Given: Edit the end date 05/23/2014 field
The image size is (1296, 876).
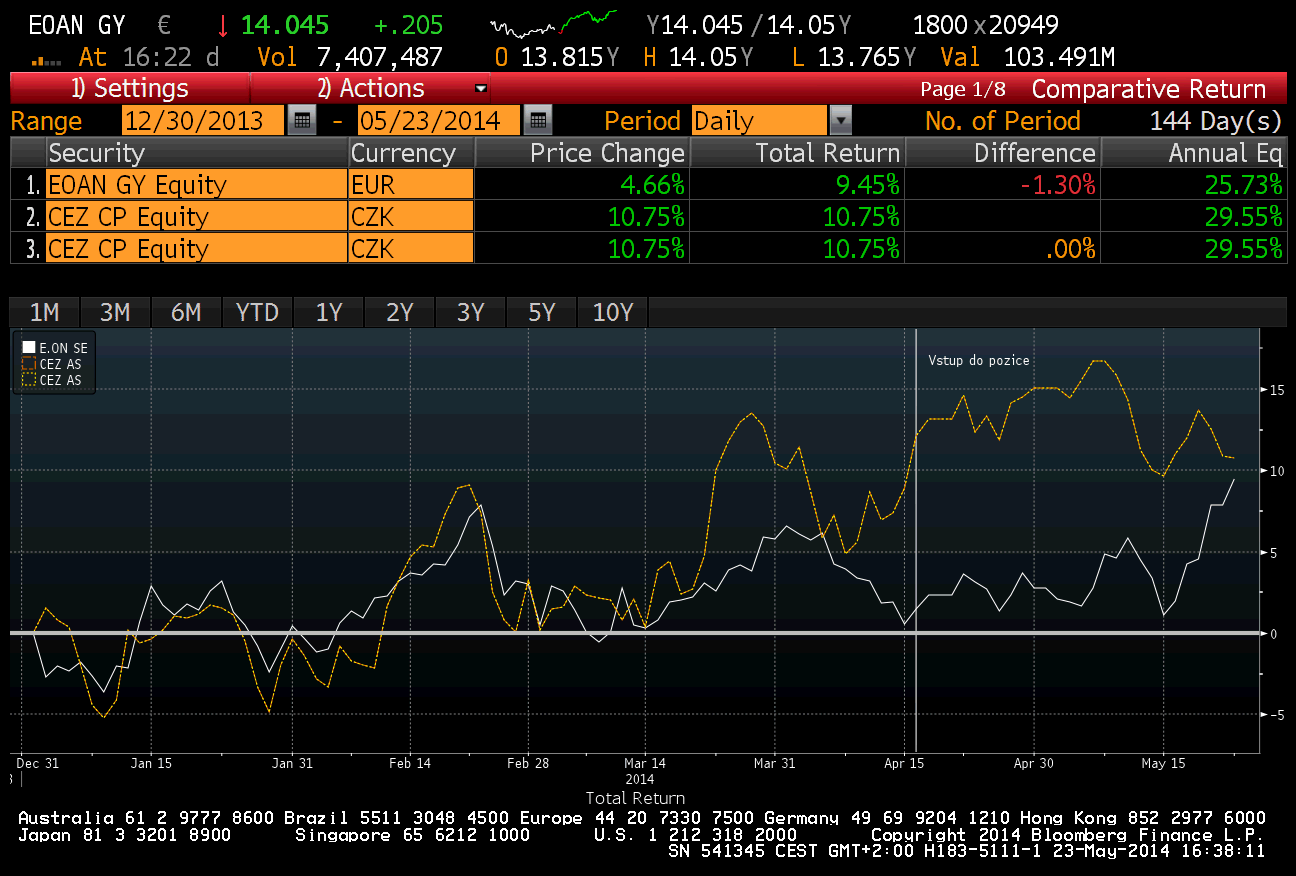Looking at the screenshot, I should [439, 121].
